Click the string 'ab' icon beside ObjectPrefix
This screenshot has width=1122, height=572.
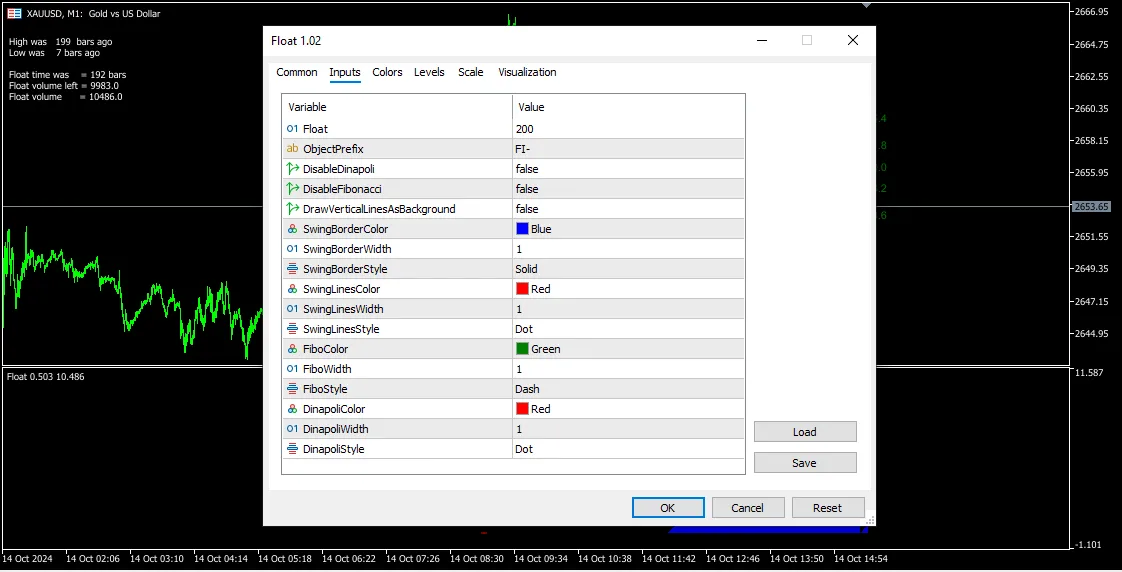coord(292,149)
